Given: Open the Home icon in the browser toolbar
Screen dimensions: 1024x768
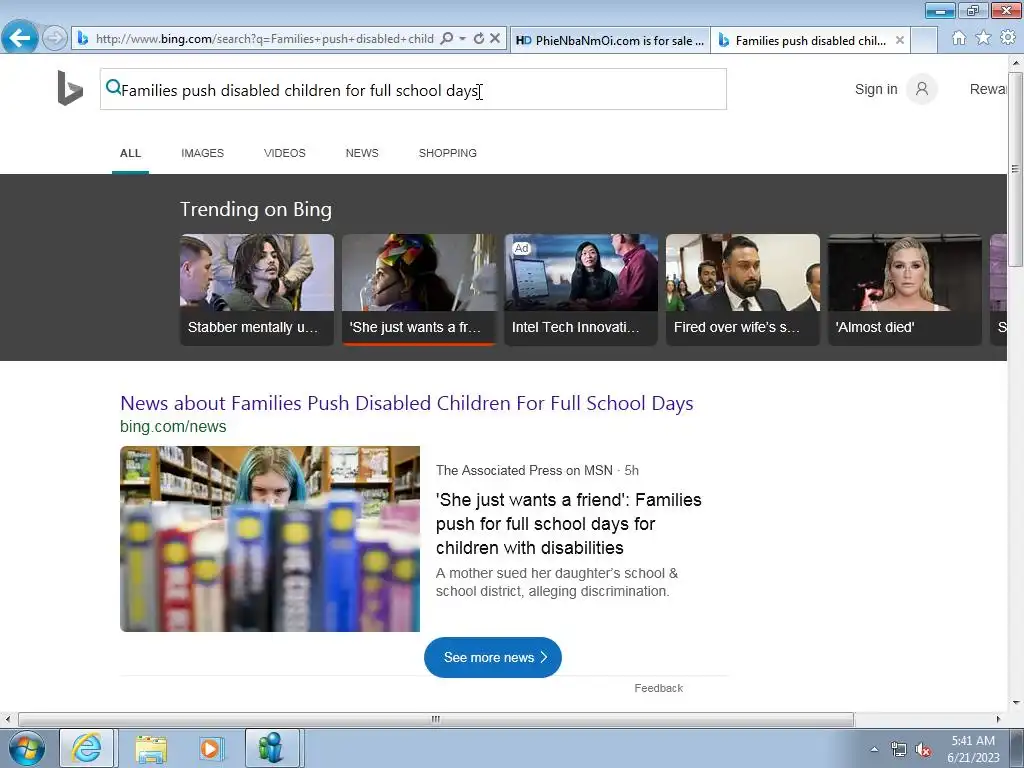Looking at the screenshot, I should (x=959, y=39).
